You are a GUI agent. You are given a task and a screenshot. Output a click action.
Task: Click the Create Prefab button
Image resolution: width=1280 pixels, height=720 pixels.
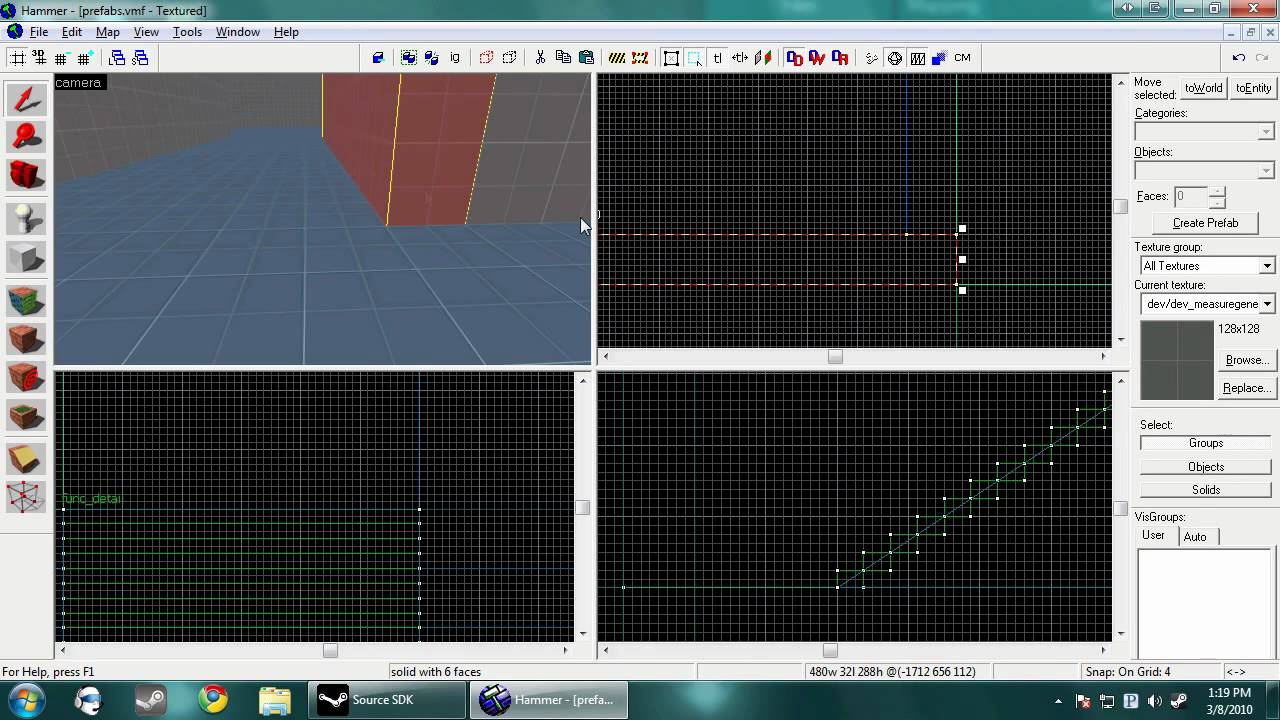coord(1205,223)
